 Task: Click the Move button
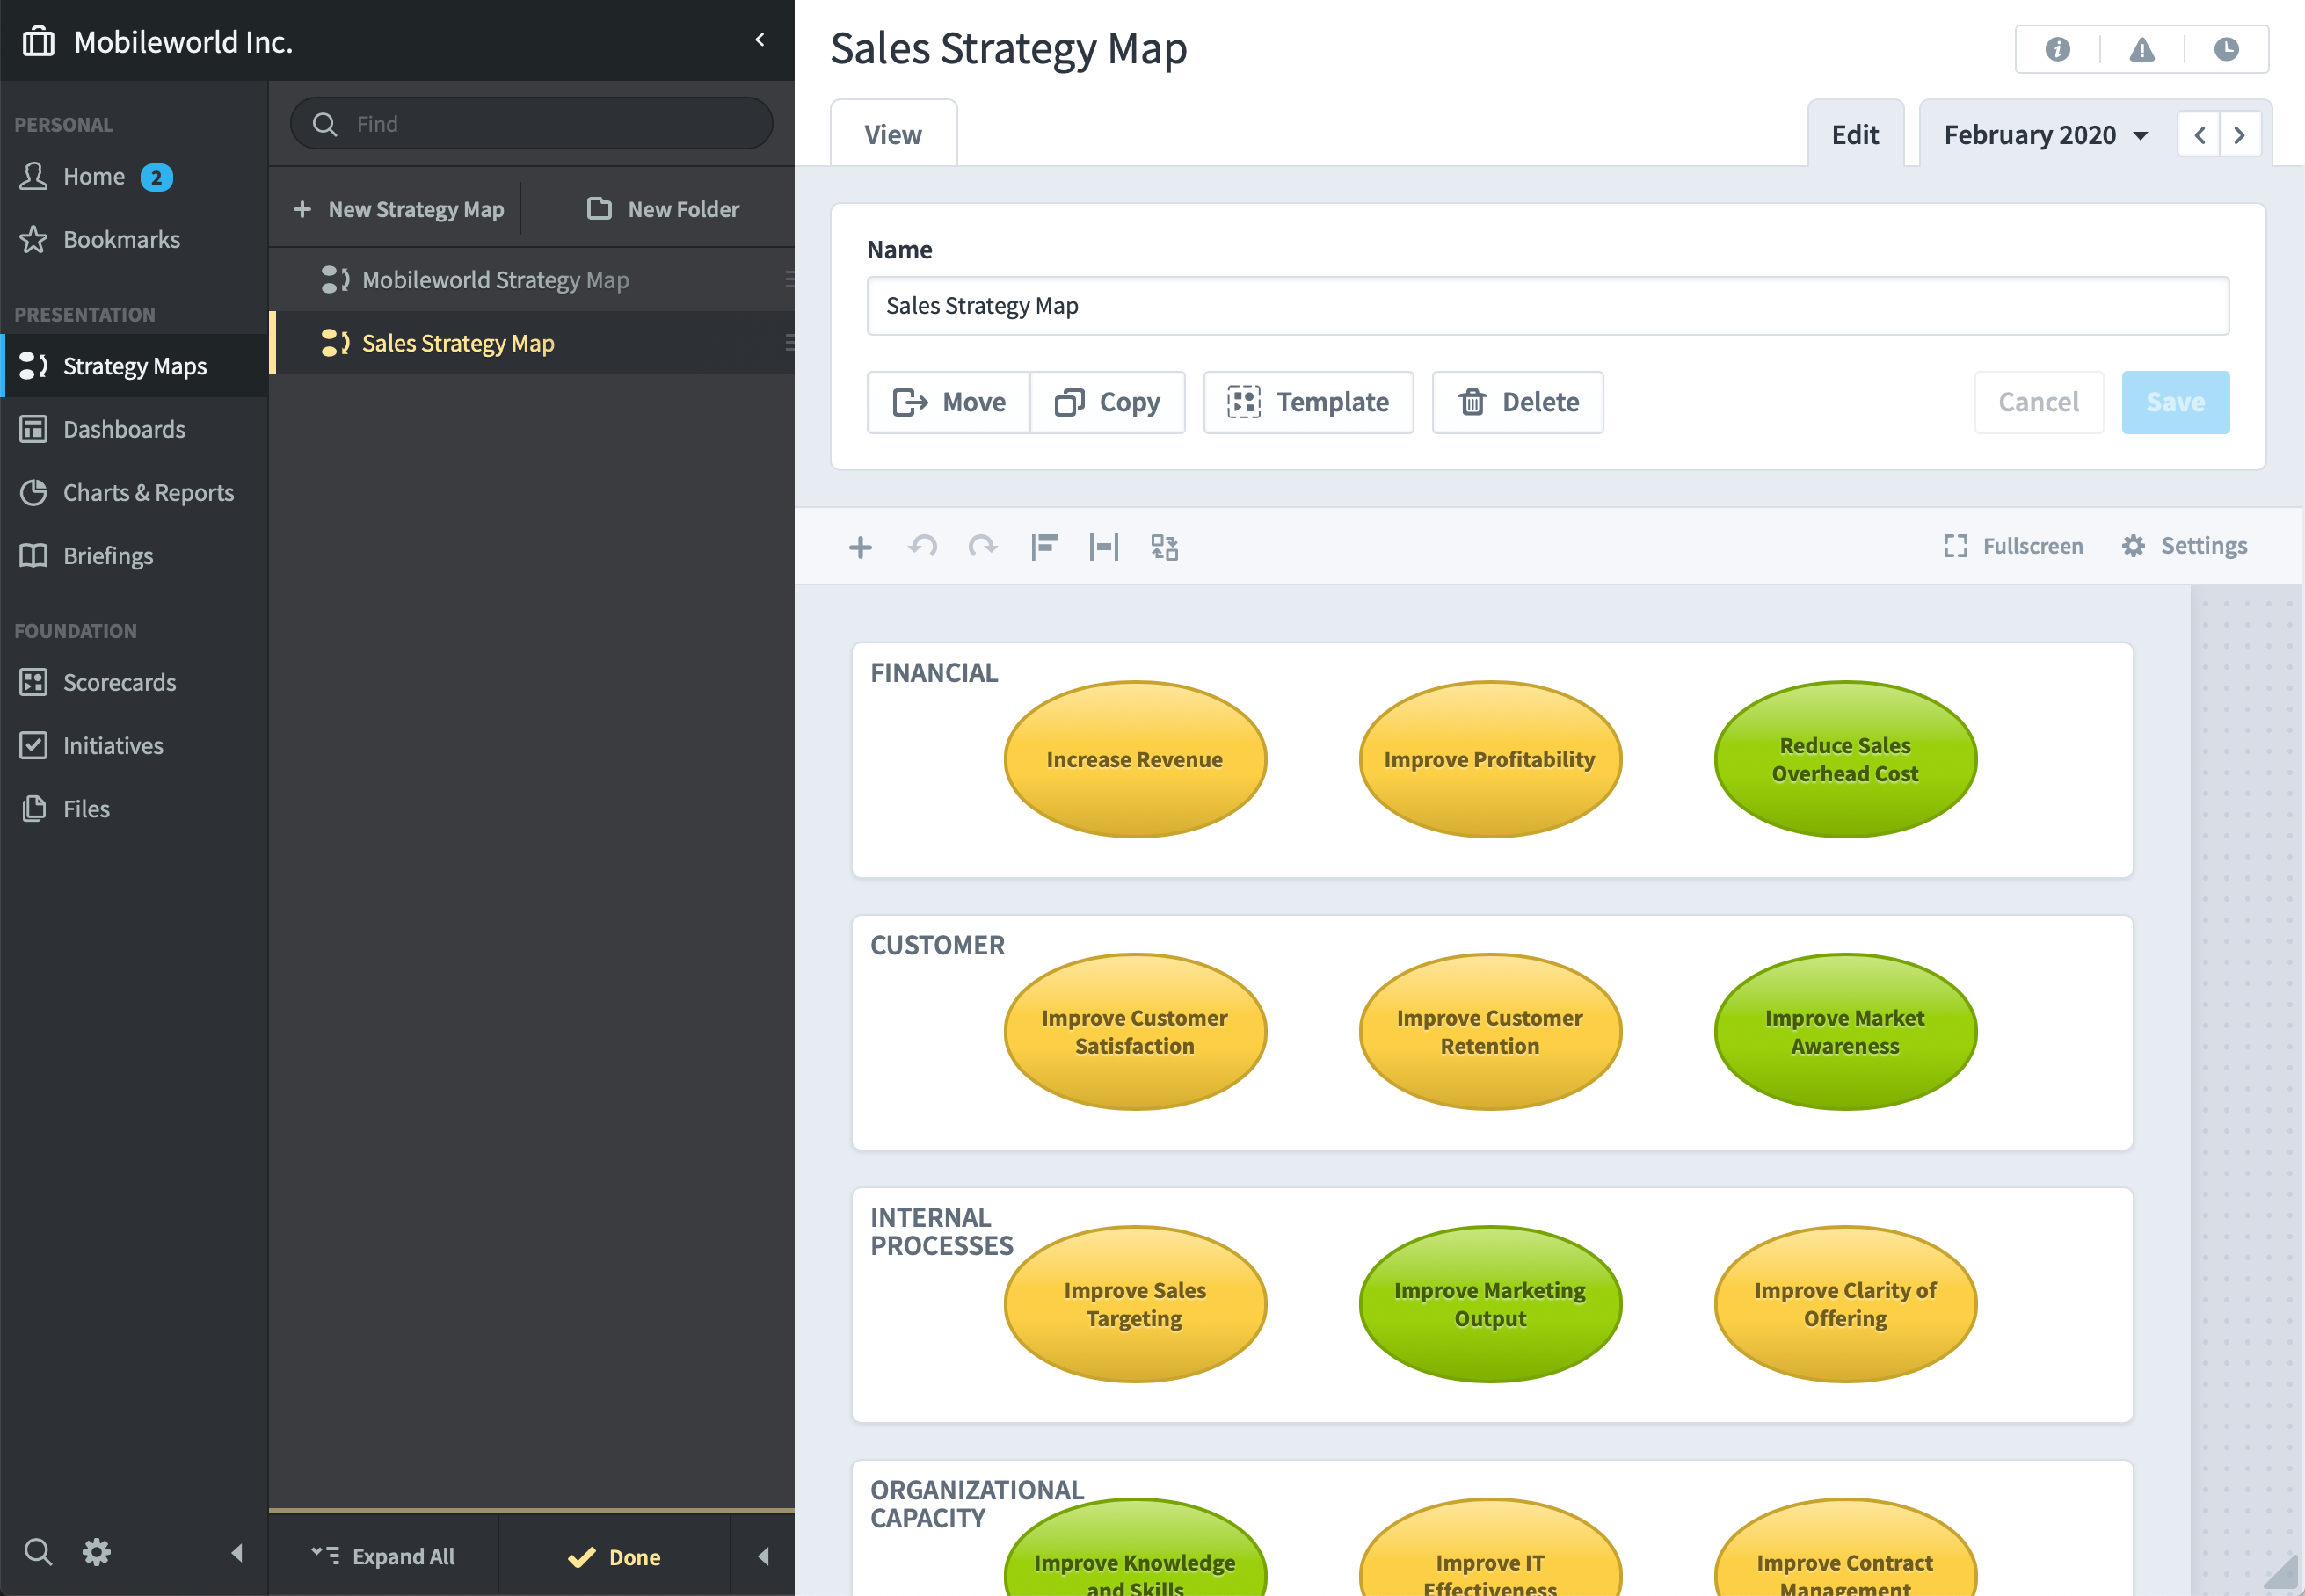(949, 403)
